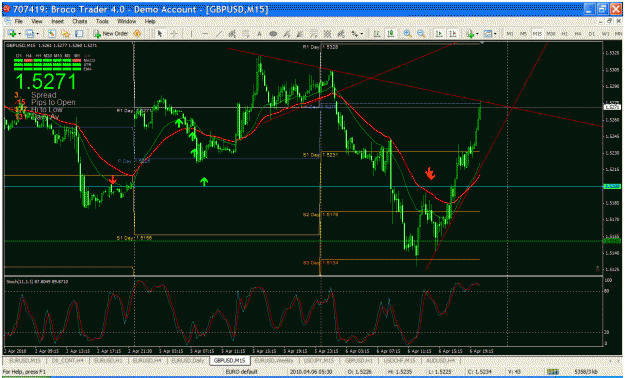
Task: Select the Fibonacci Retracement tool
Action: 246,34
